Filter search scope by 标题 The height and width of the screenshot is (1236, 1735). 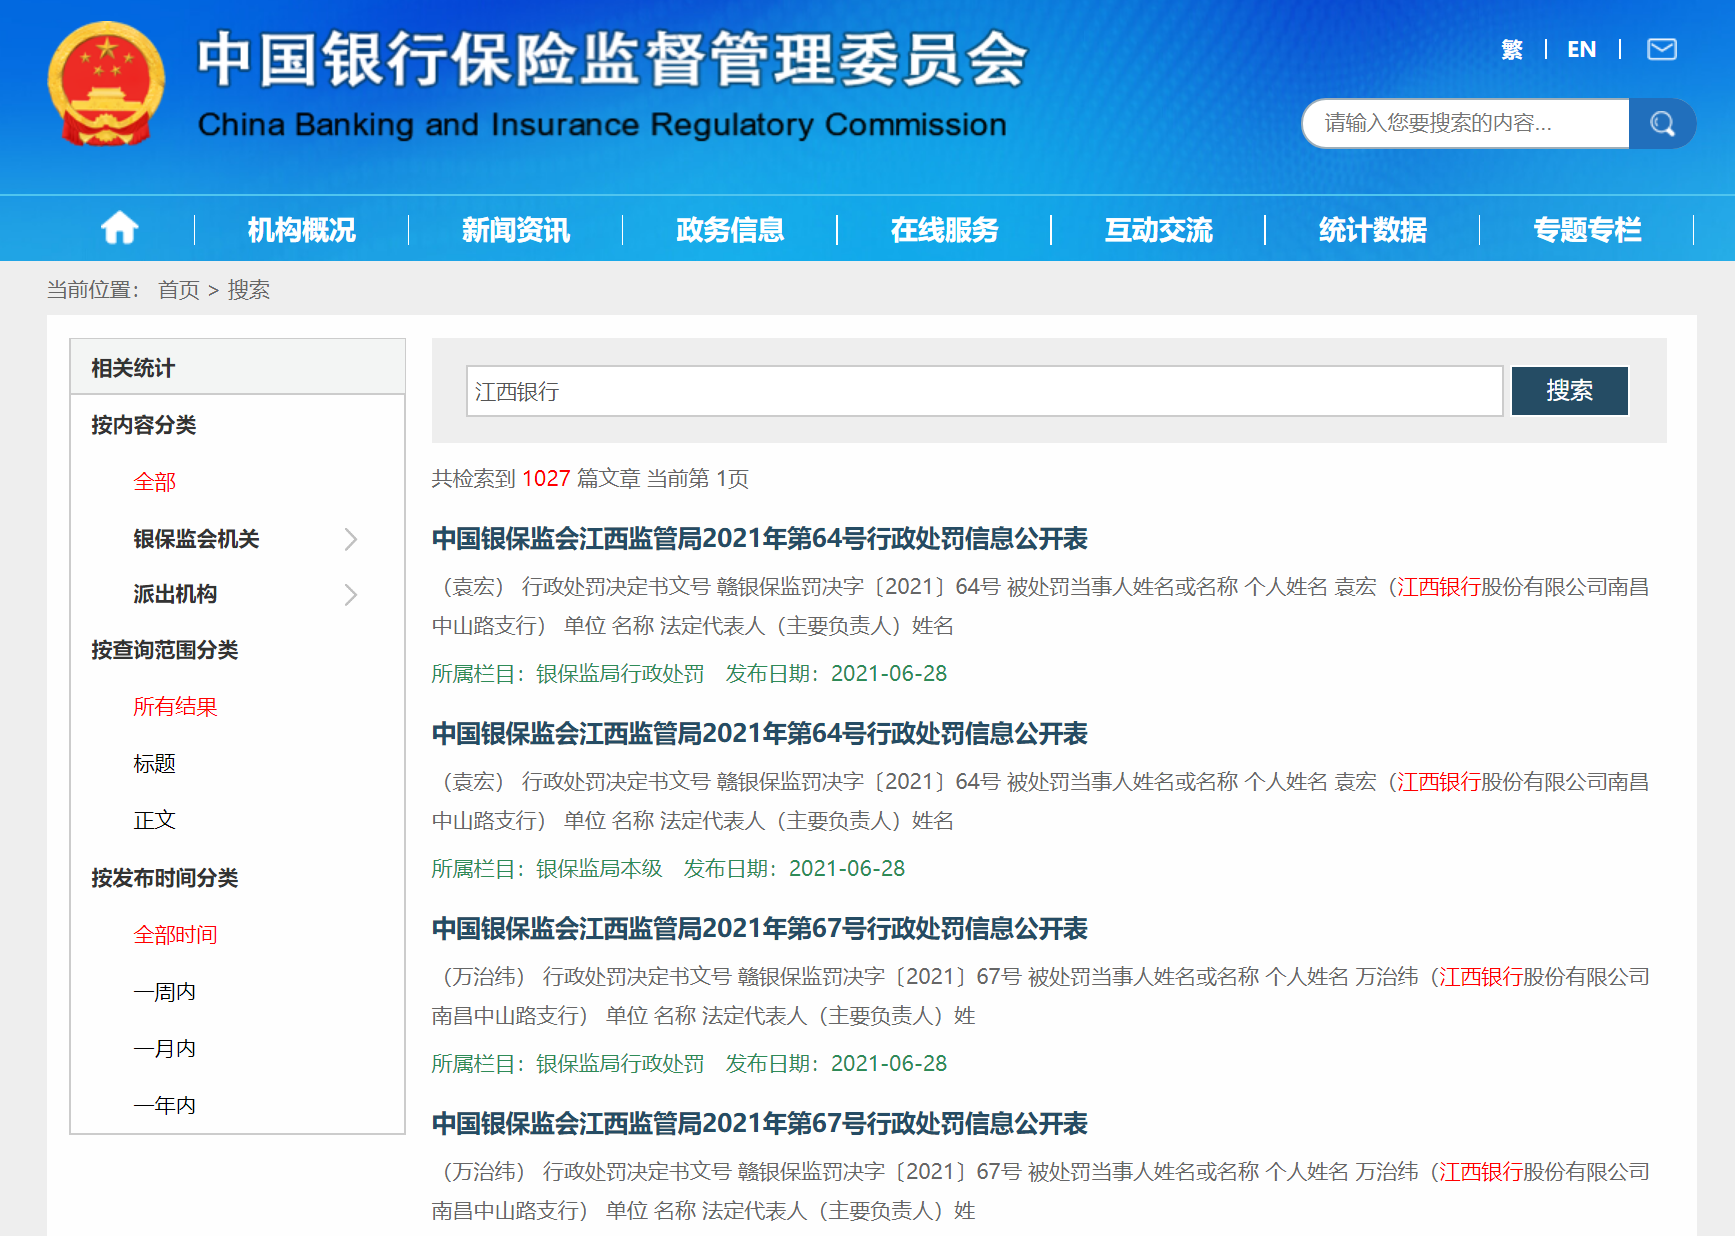(154, 764)
